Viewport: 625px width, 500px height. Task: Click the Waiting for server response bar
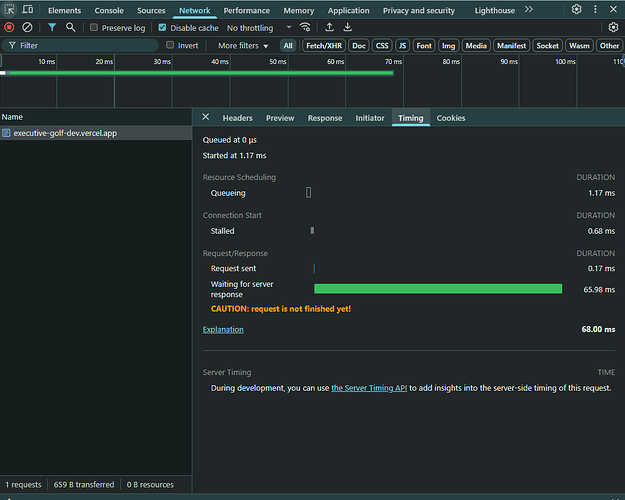click(438, 289)
